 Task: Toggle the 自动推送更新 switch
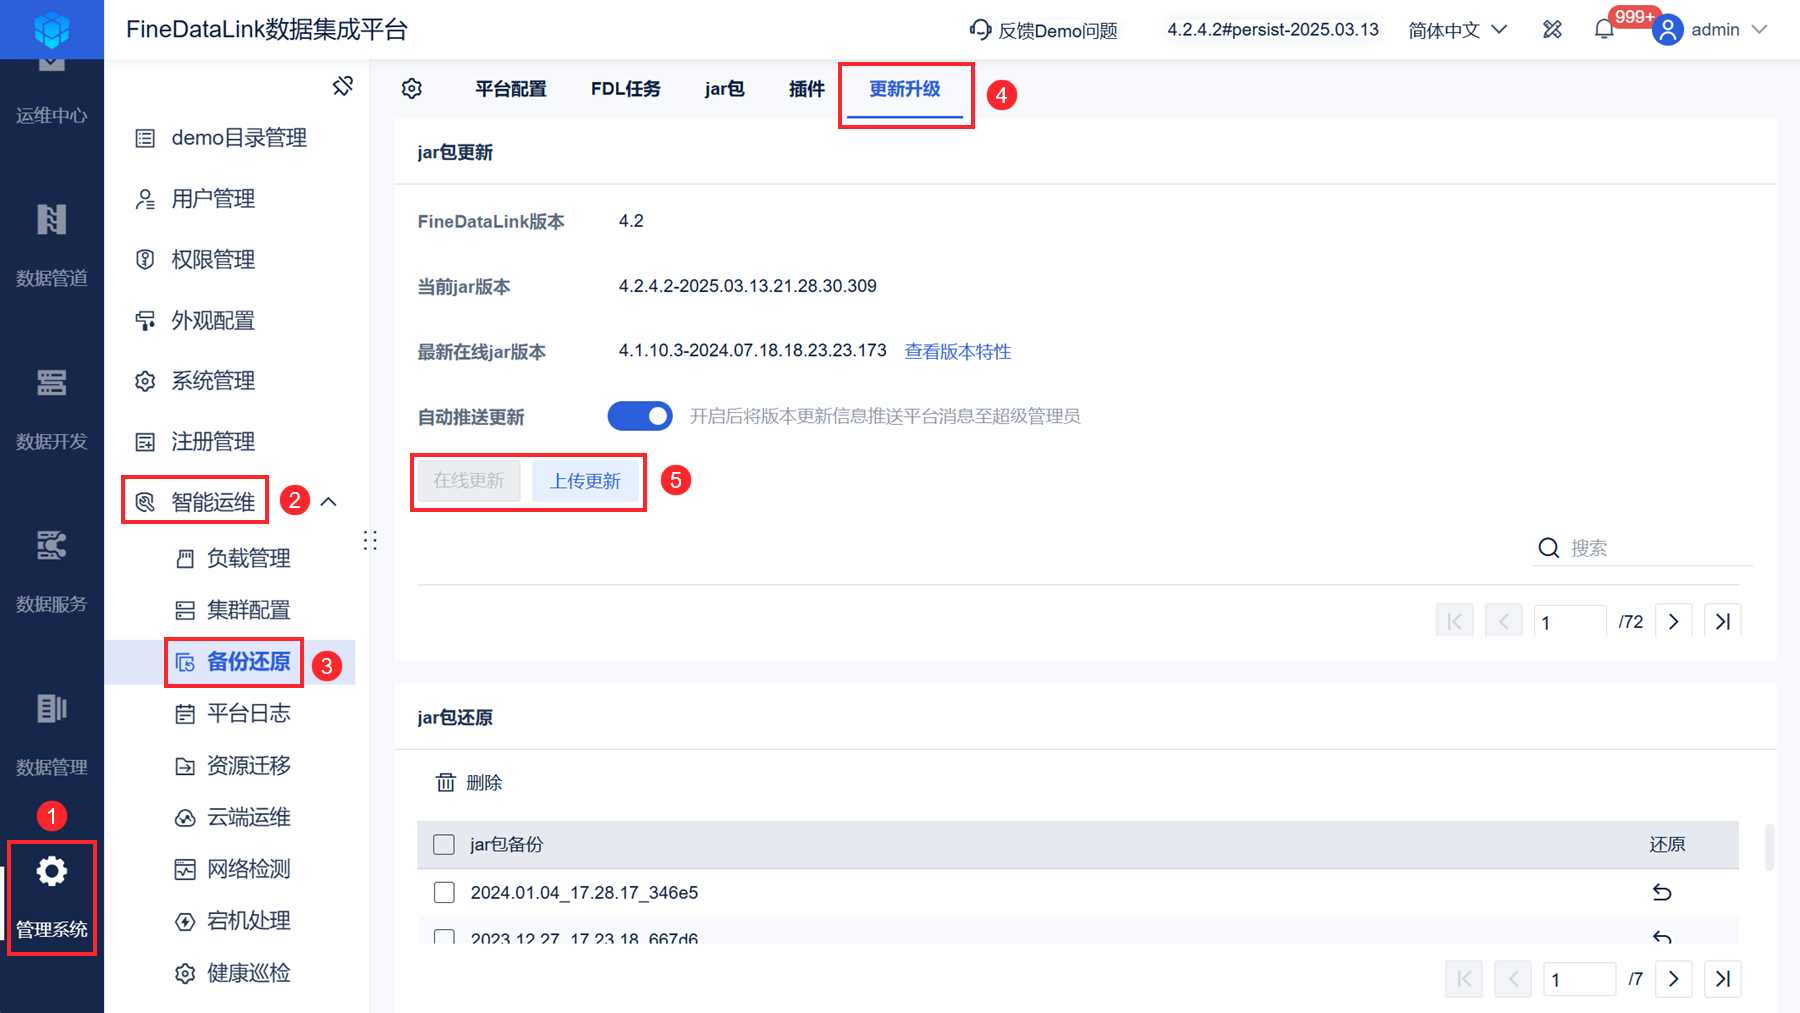[x=640, y=416]
